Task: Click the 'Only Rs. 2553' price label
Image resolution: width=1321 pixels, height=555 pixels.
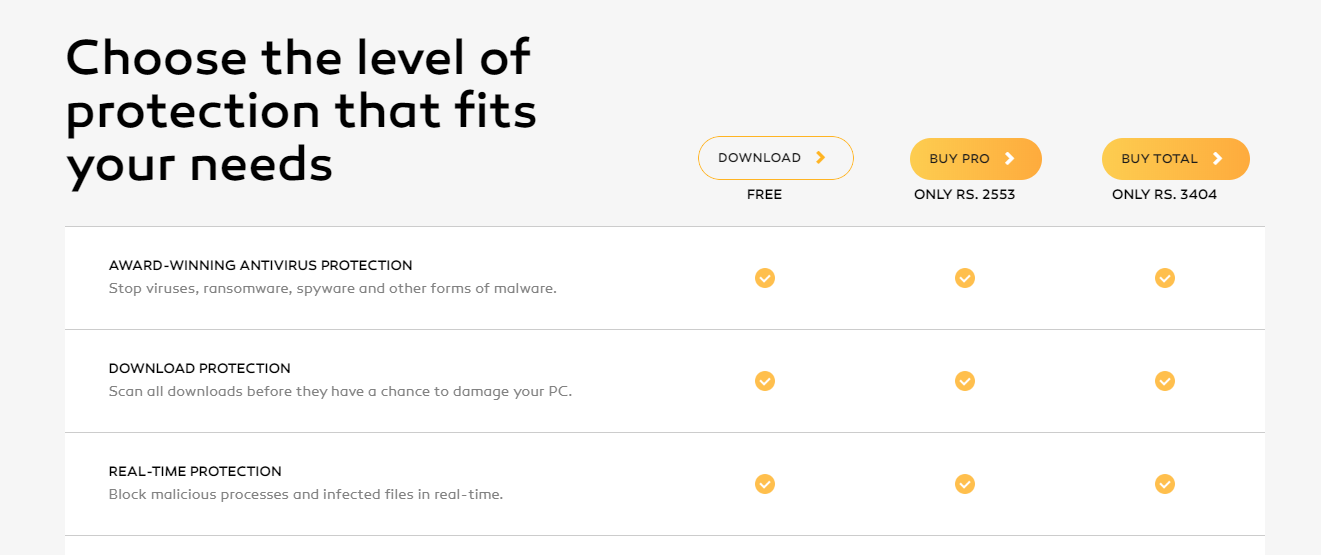Action: click(964, 195)
